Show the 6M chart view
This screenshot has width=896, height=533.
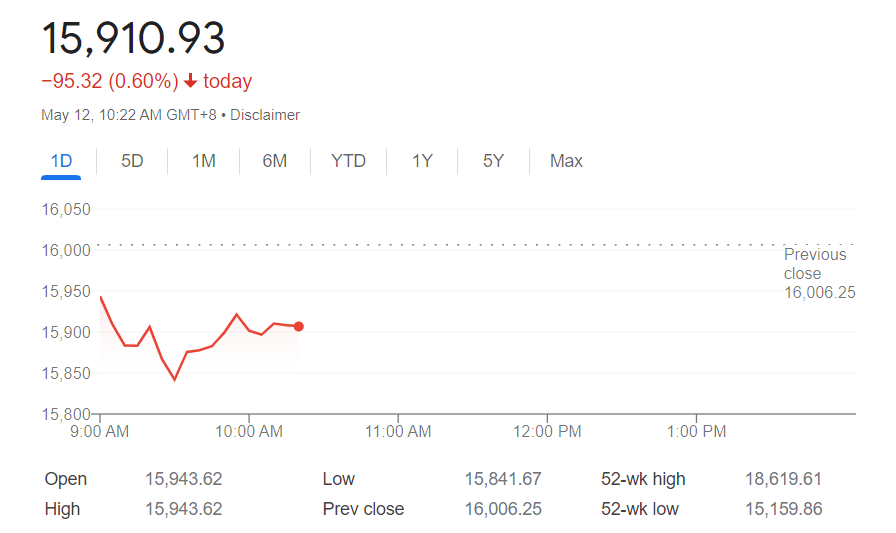275,161
